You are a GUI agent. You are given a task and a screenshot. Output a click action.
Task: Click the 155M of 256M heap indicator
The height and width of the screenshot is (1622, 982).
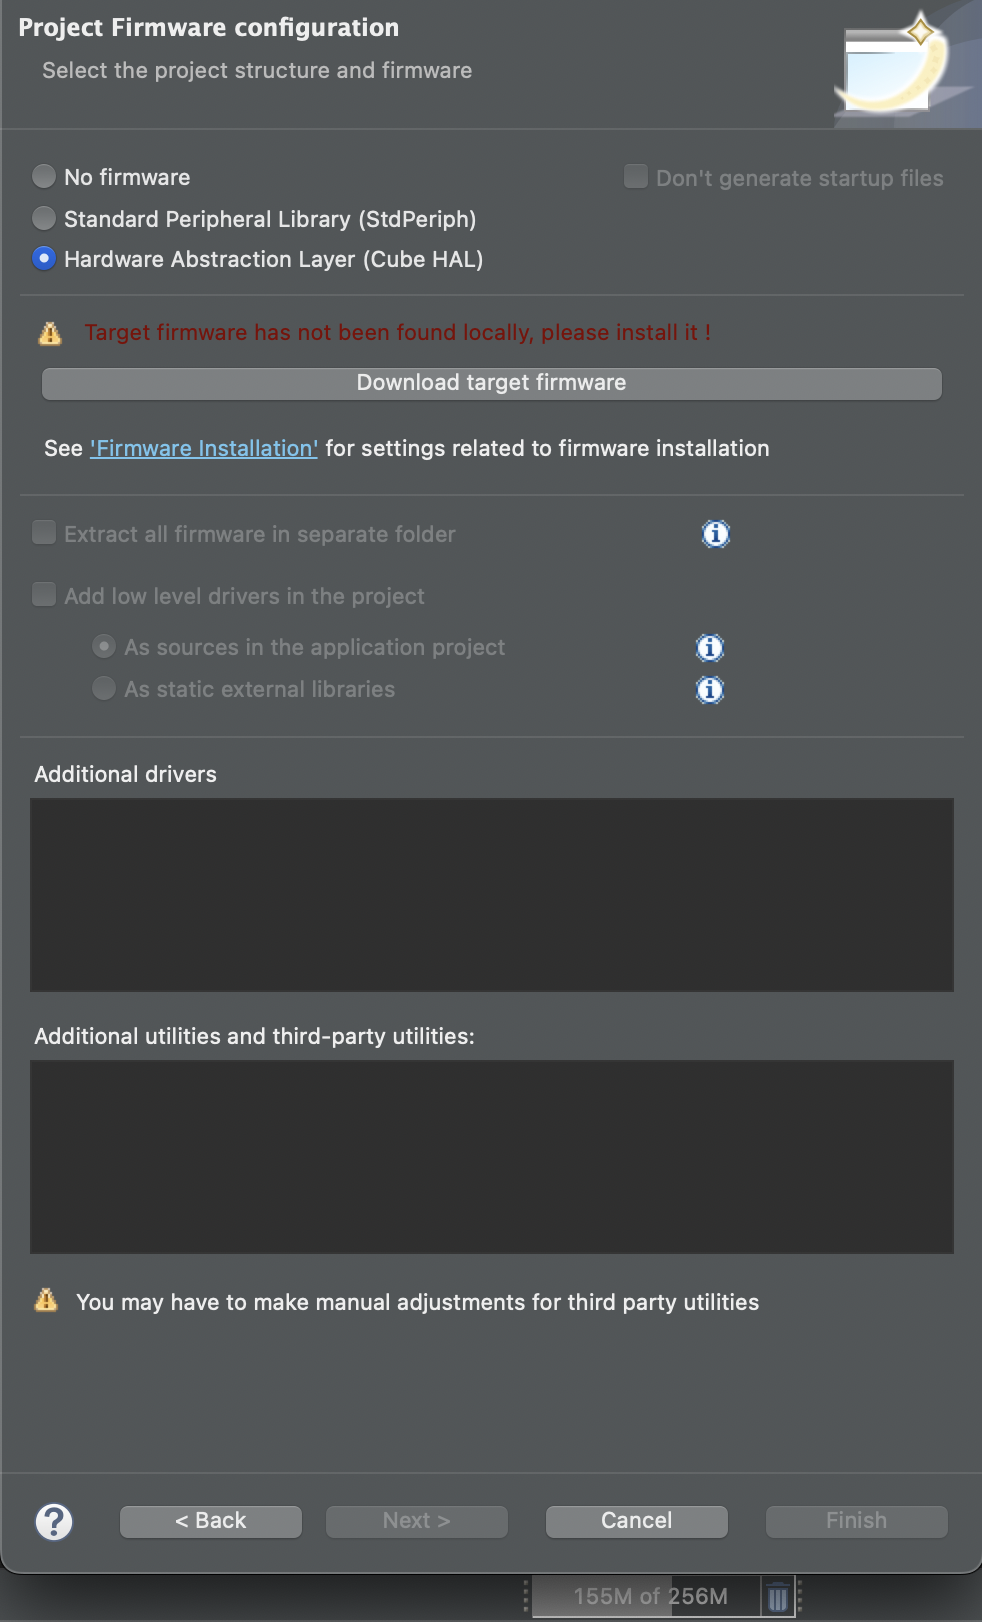(650, 1597)
